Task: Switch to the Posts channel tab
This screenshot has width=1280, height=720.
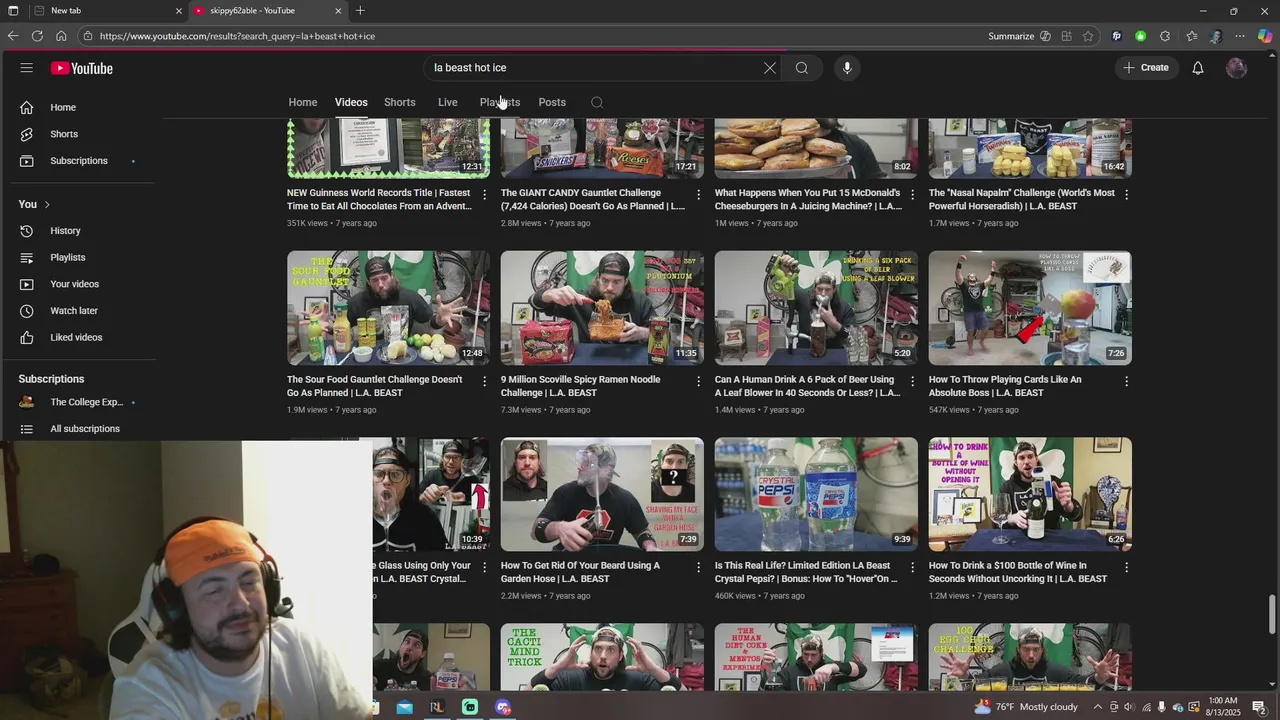Action: (552, 102)
